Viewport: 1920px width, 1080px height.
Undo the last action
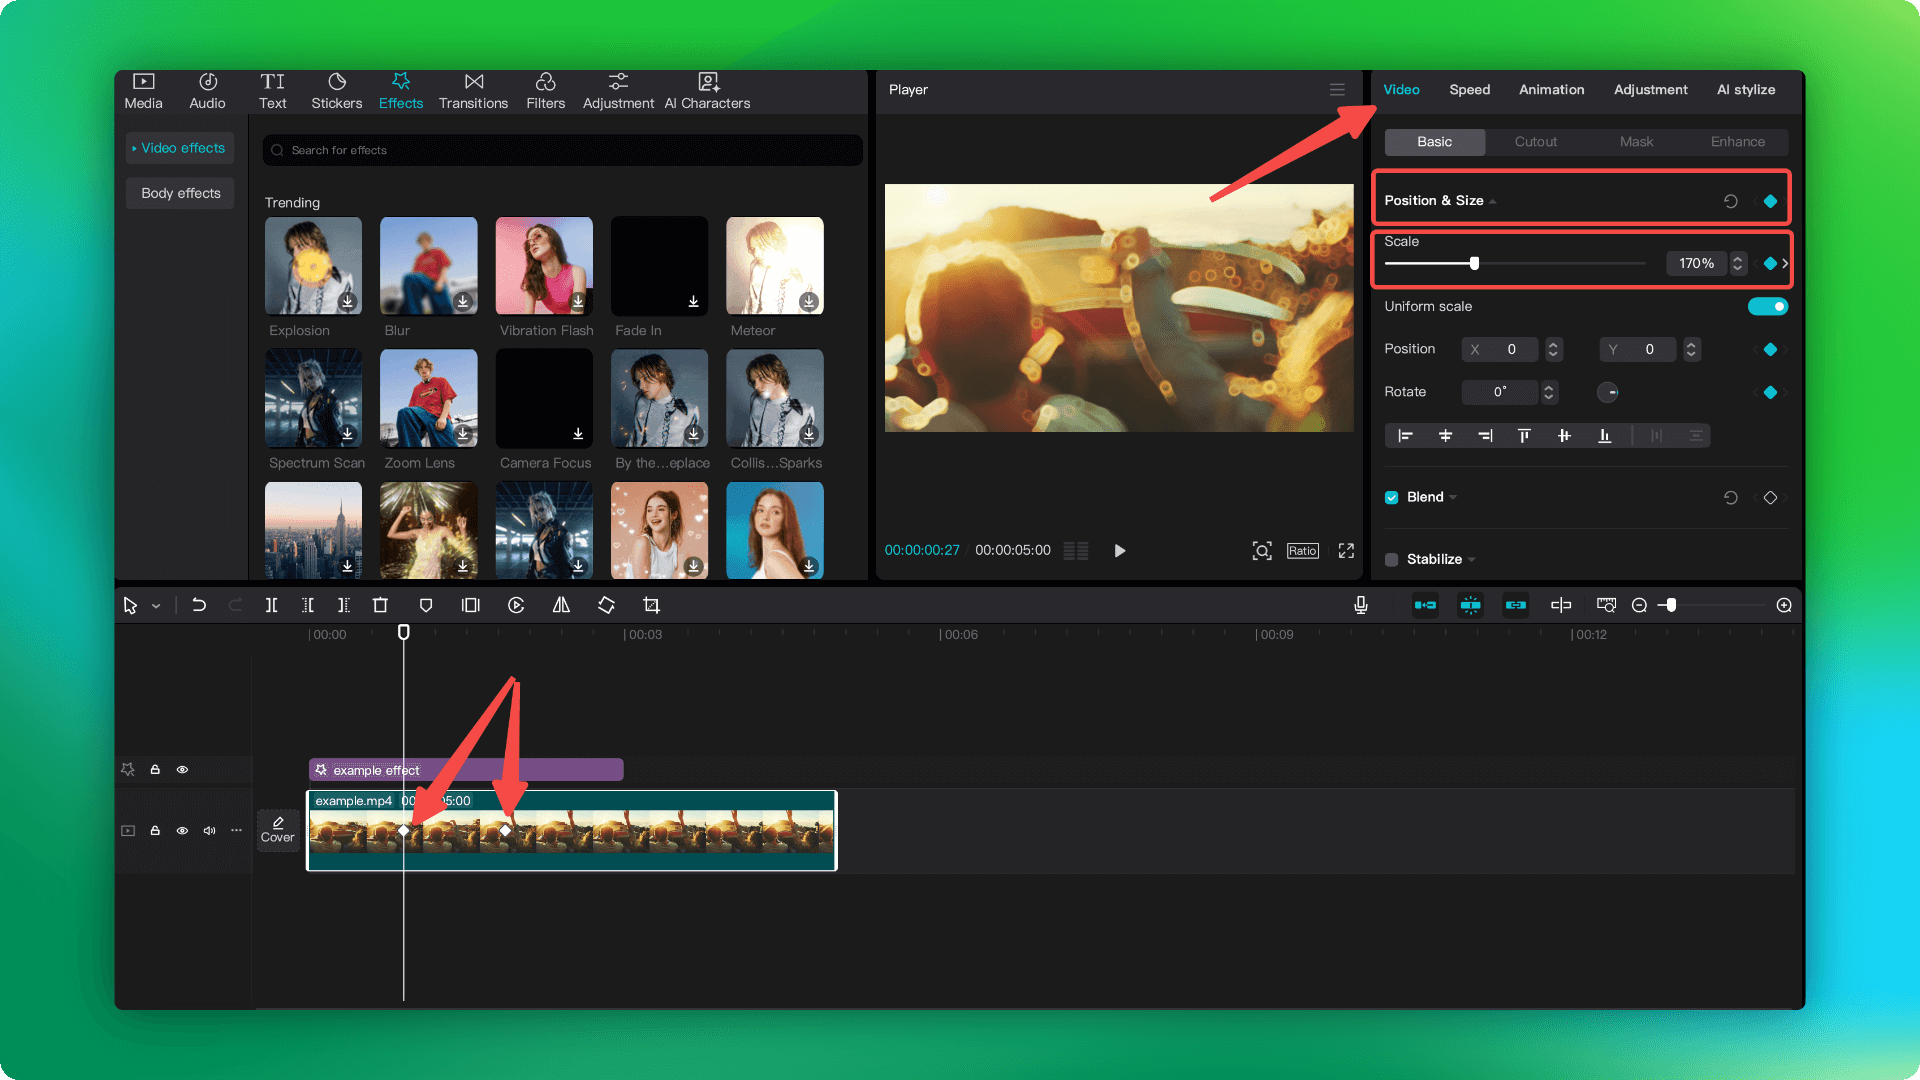click(x=198, y=604)
